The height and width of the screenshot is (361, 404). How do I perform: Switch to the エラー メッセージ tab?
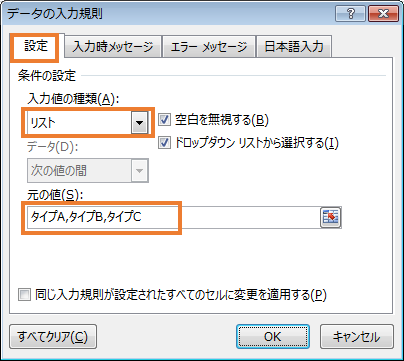pyautogui.click(x=209, y=46)
